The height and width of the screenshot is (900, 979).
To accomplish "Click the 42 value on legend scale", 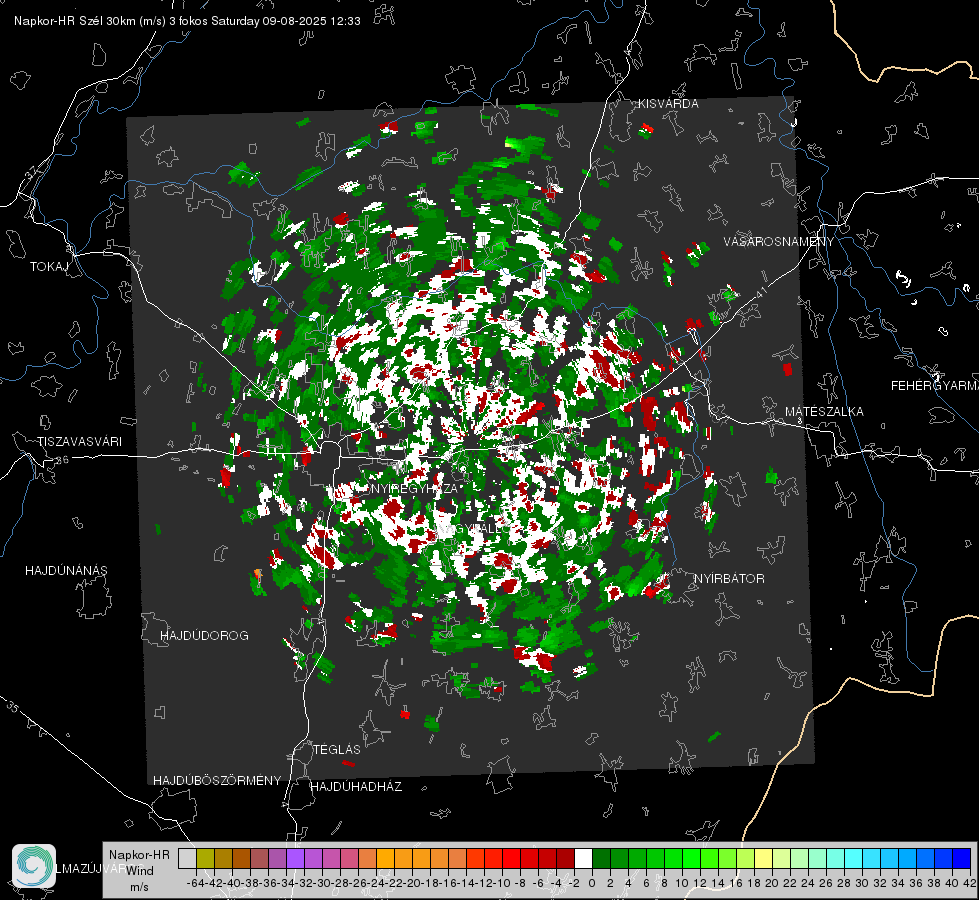I will [970, 883].
